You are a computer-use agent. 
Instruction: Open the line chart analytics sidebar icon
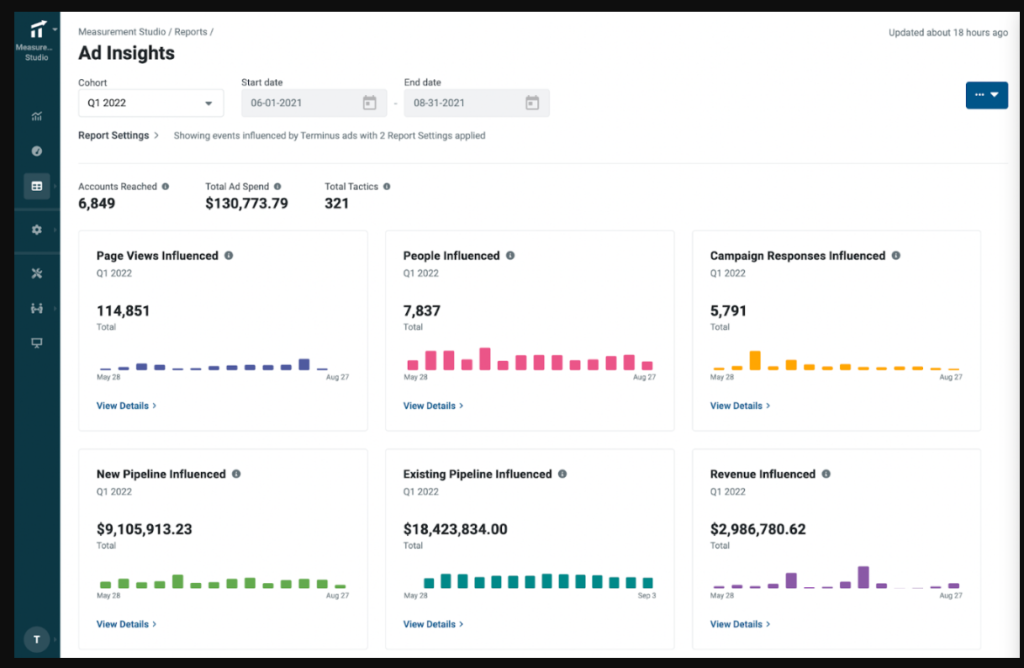(37, 116)
